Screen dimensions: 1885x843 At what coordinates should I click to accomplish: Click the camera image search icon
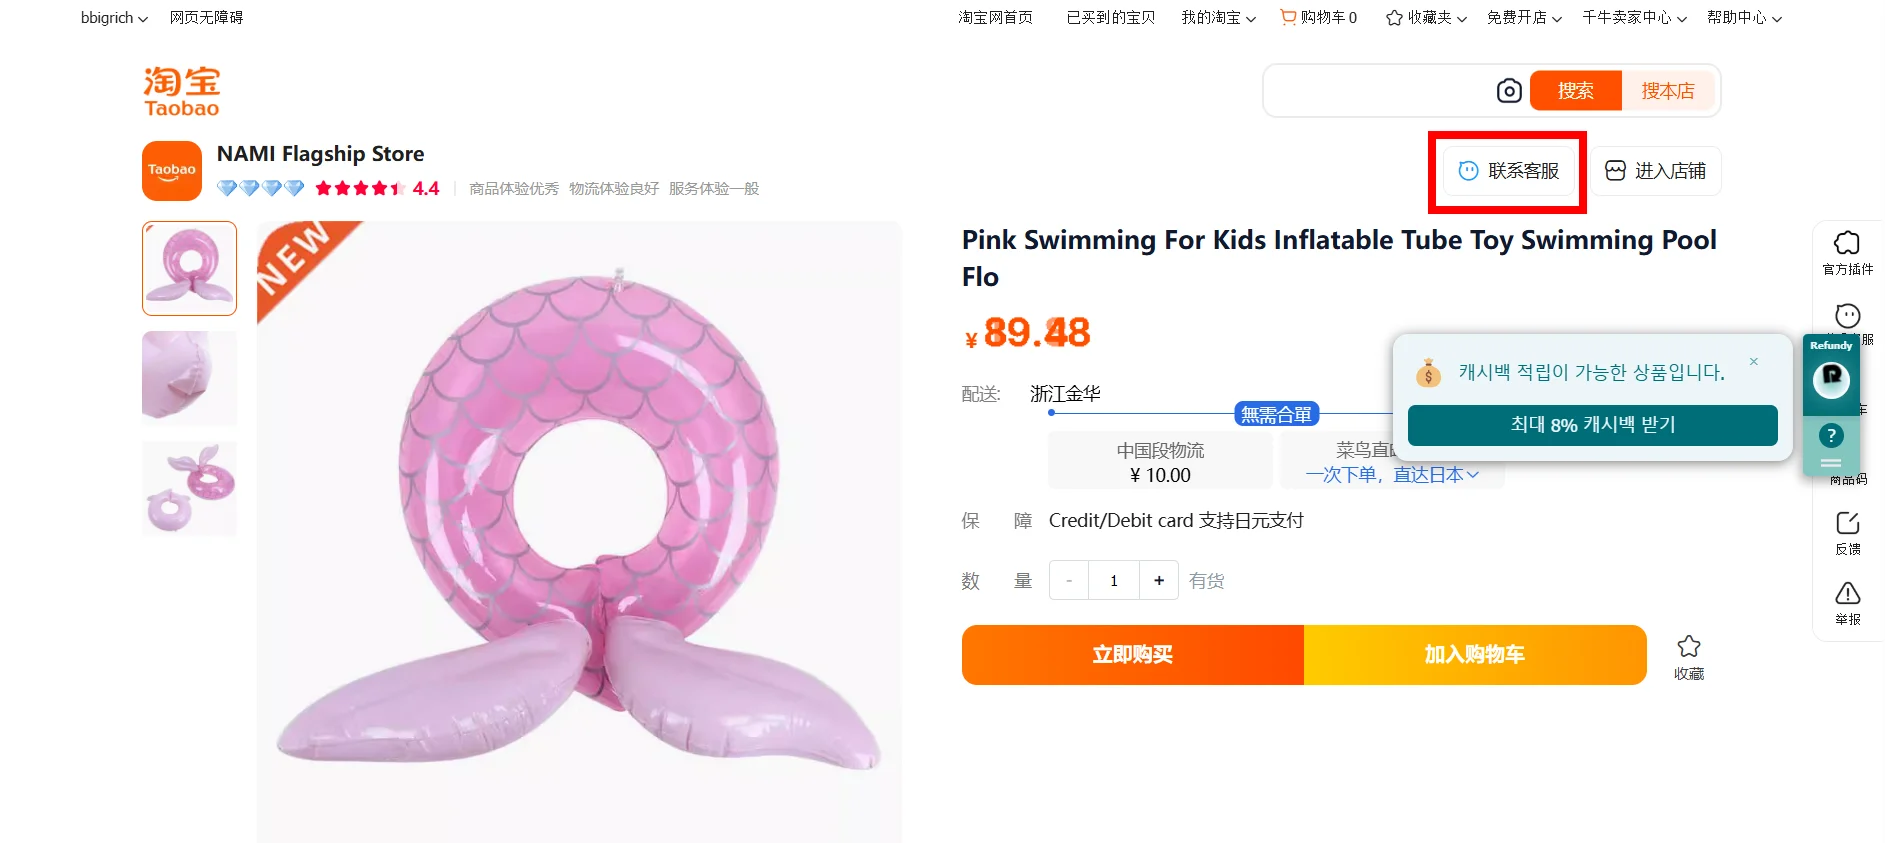(1509, 91)
